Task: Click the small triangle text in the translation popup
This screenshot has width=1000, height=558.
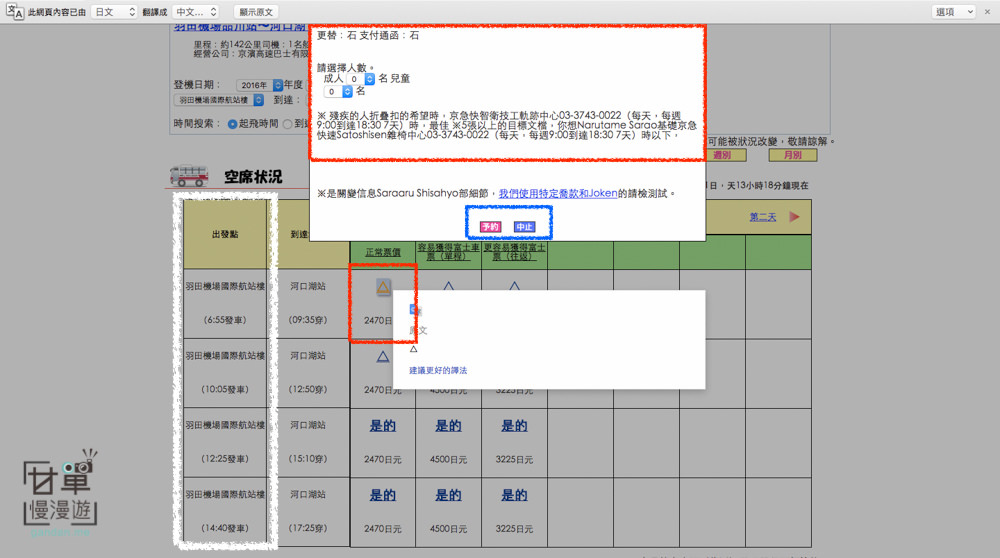Action: pyautogui.click(x=413, y=349)
